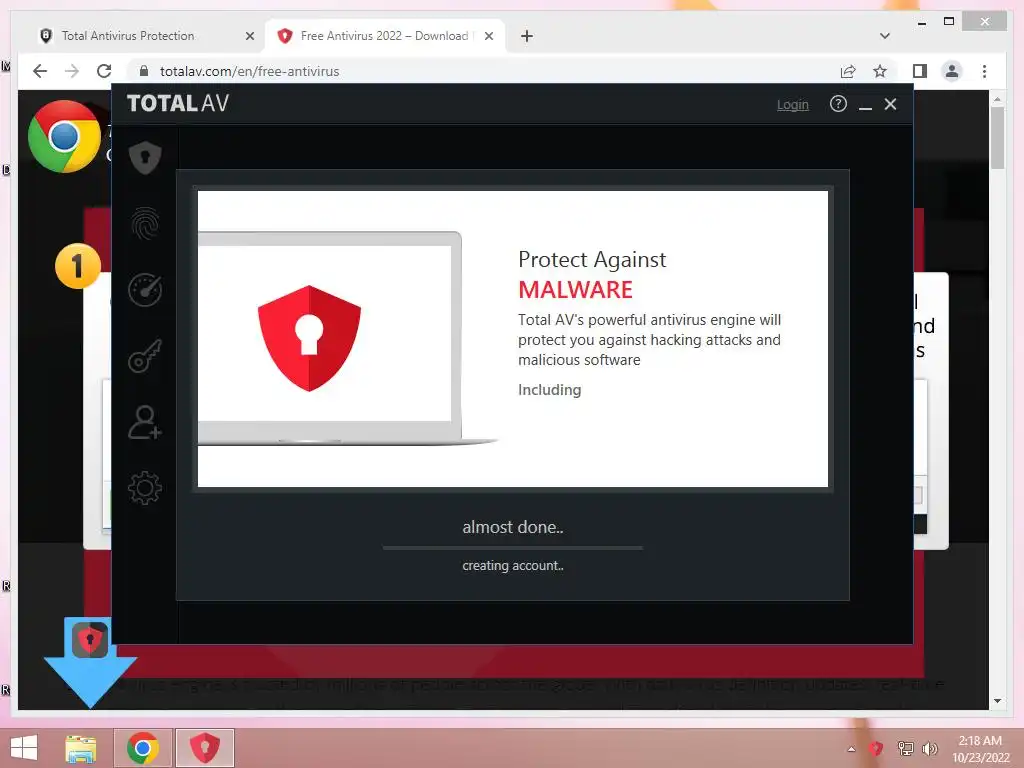The image size is (1024, 768).
Task: Click the Chrome page vertical scrollbar thumb
Action: click(x=997, y=138)
